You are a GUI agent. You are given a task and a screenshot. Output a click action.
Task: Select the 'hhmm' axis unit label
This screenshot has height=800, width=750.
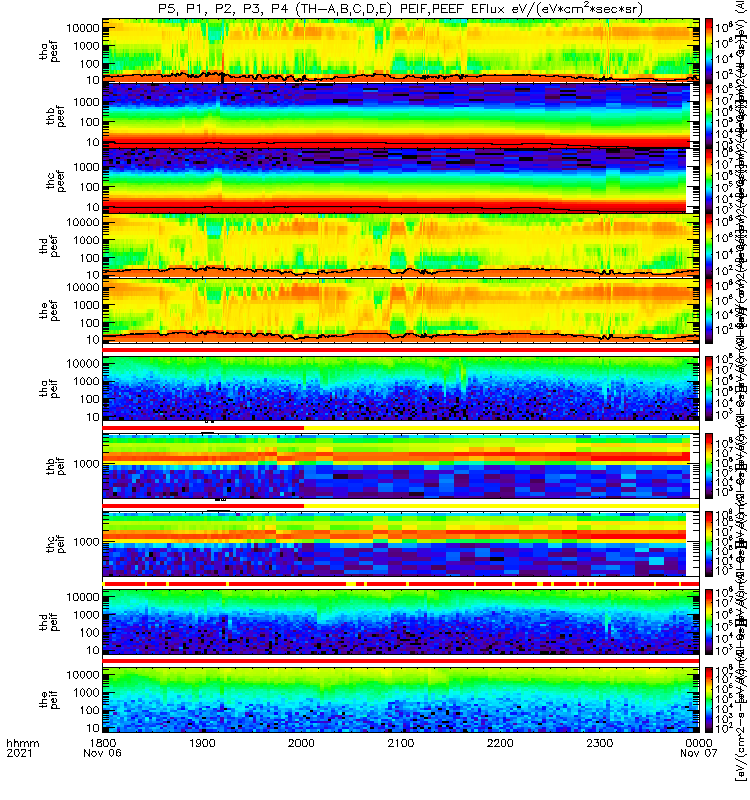pyautogui.click(x=22, y=743)
